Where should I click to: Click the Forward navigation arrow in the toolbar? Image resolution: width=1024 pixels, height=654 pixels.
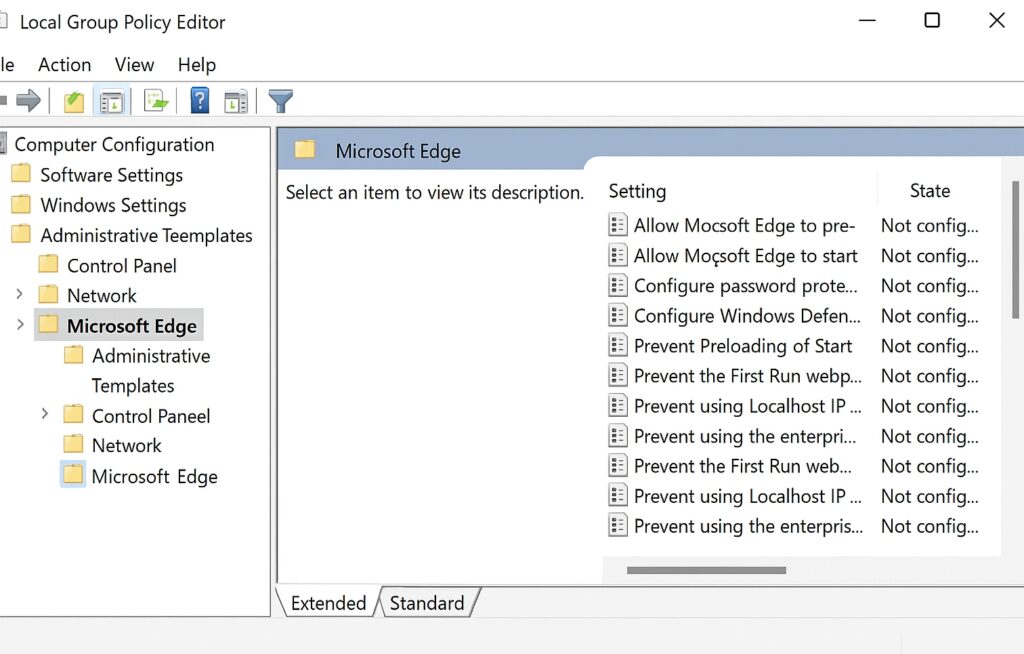pyautogui.click(x=30, y=100)
